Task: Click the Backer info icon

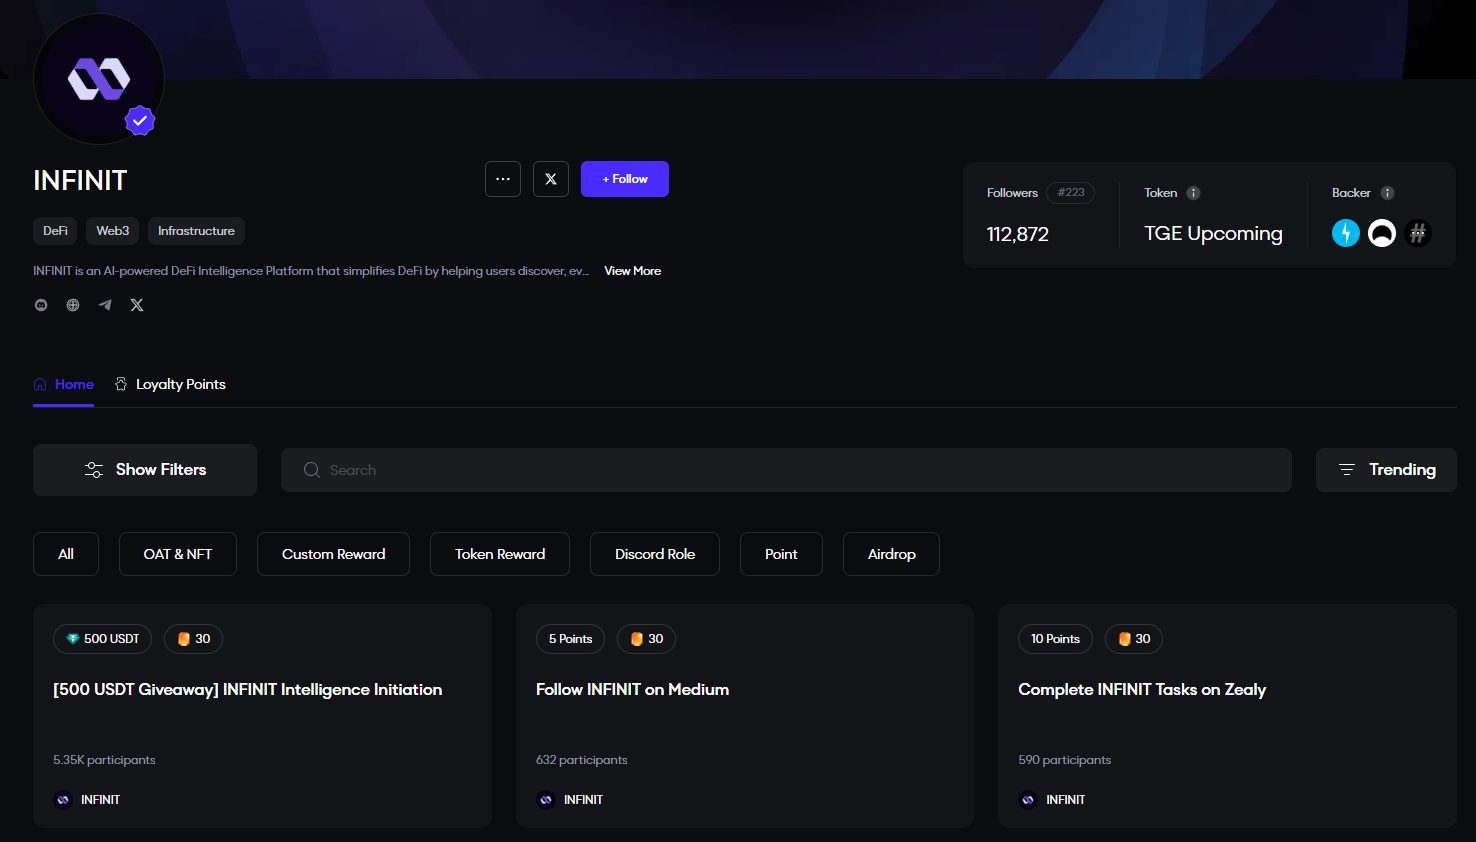Action: tap(1387, 193)
